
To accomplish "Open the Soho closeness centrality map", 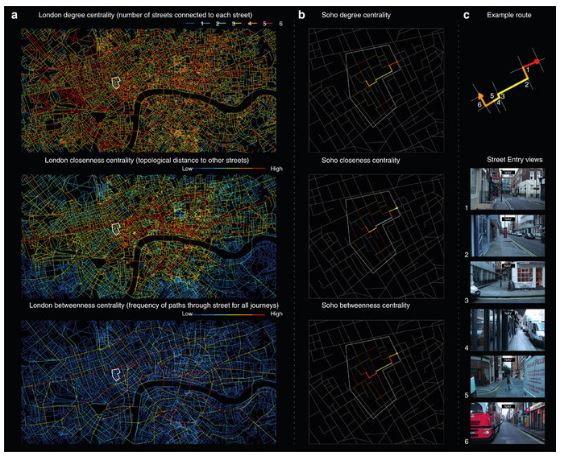I will 376,236.
